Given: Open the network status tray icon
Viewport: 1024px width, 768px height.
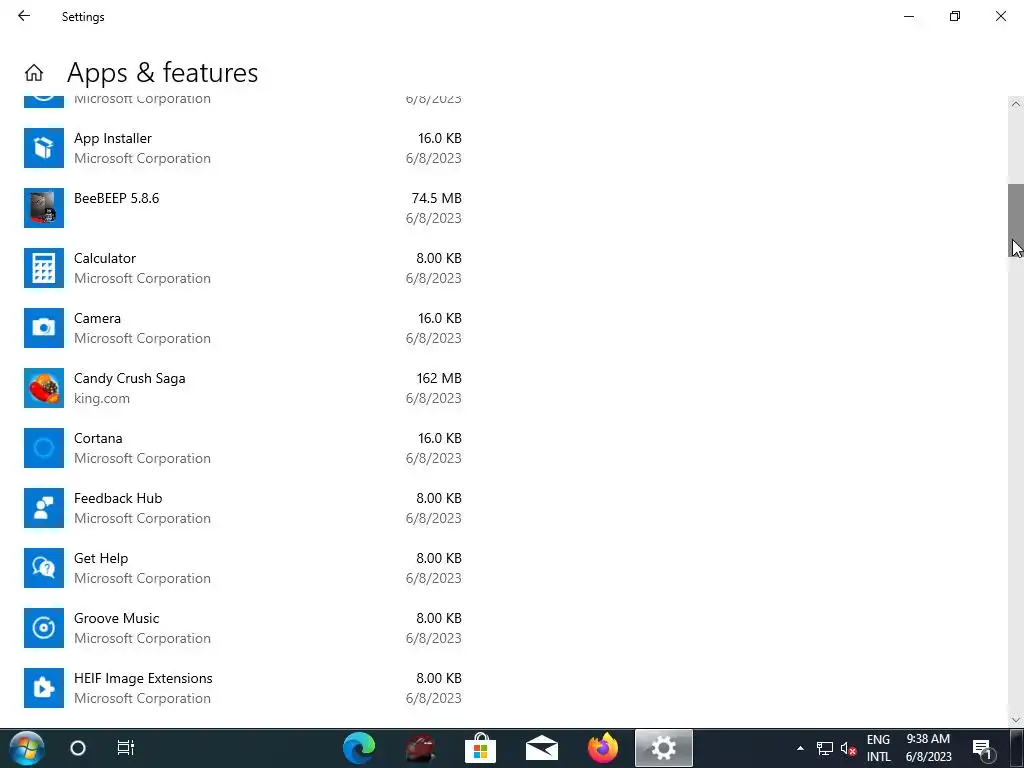Looking at the screenshot, I should [825, 748].
